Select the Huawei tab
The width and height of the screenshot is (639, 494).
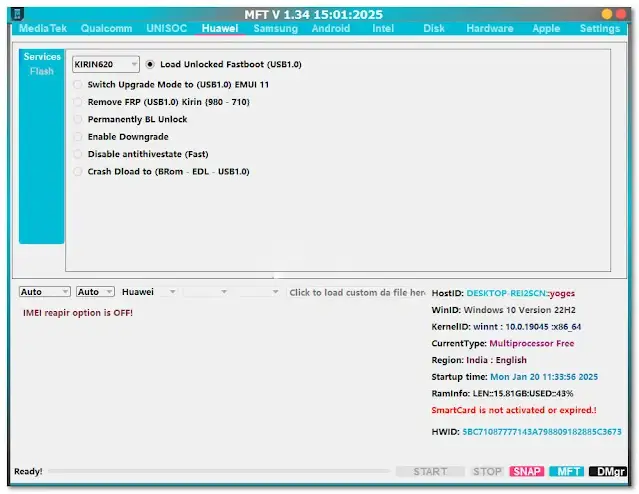(x=220, y=28)
